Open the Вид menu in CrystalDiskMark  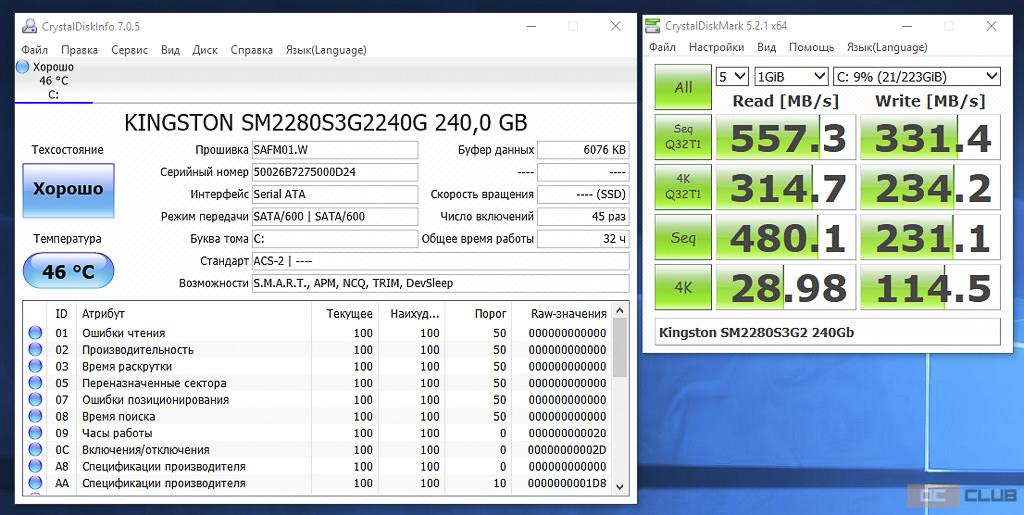(x=767, y=48)
